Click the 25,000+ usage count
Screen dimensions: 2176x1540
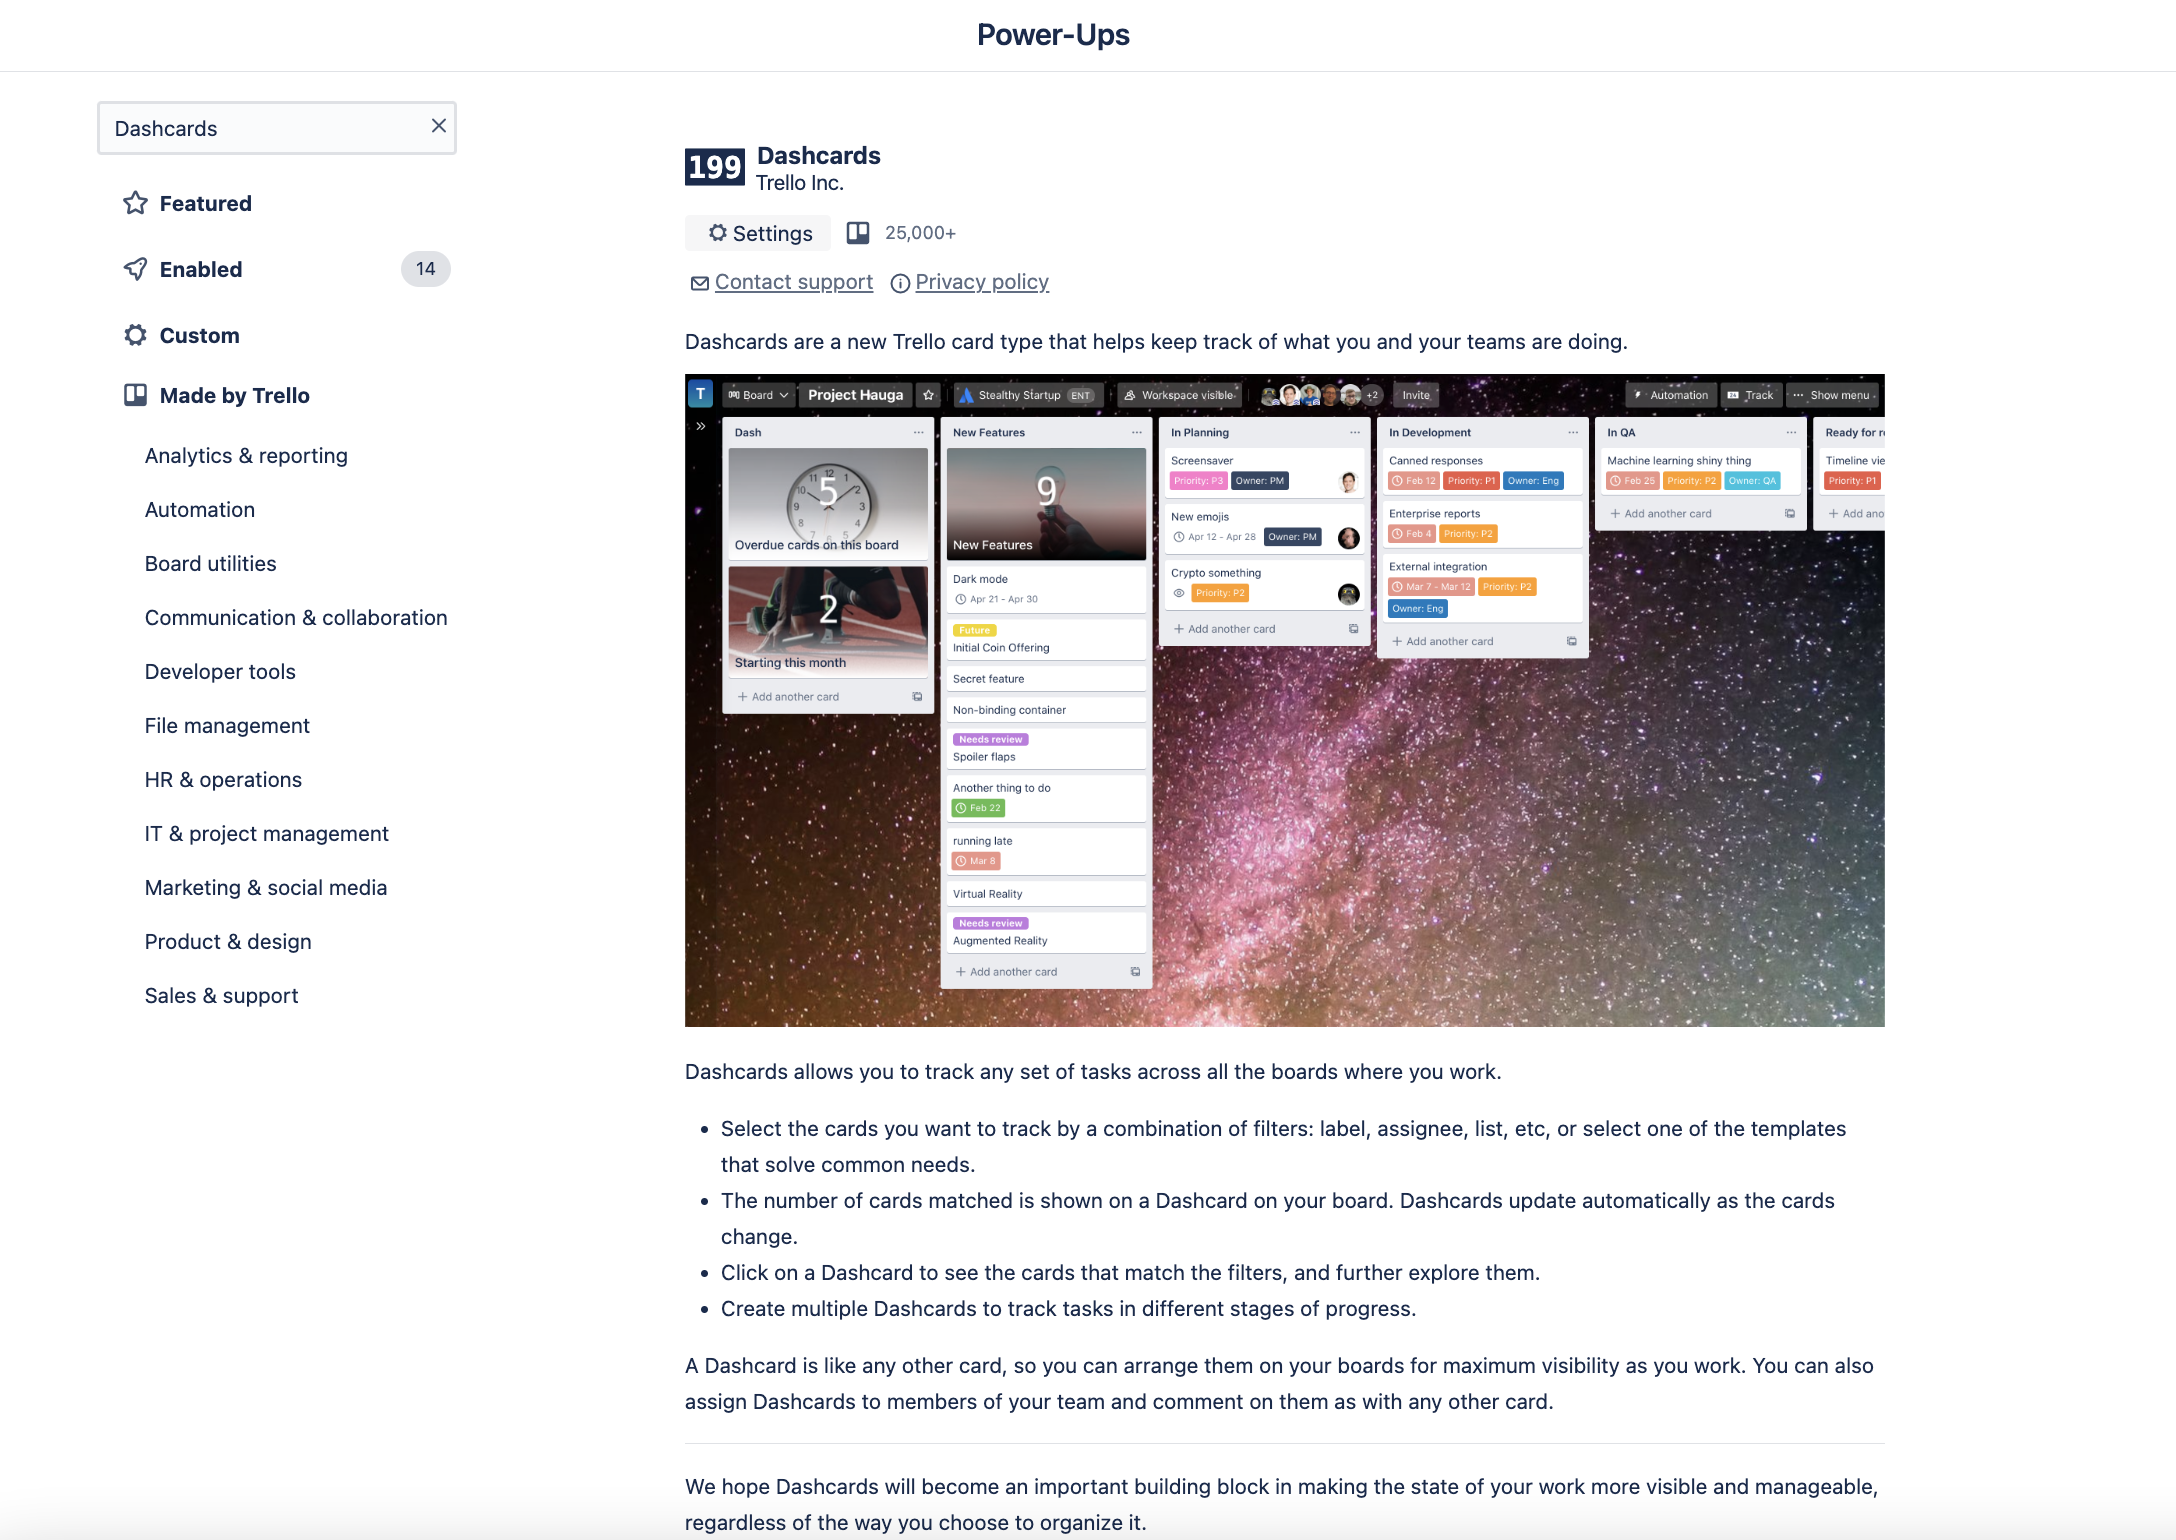click(x=920, y=233)
